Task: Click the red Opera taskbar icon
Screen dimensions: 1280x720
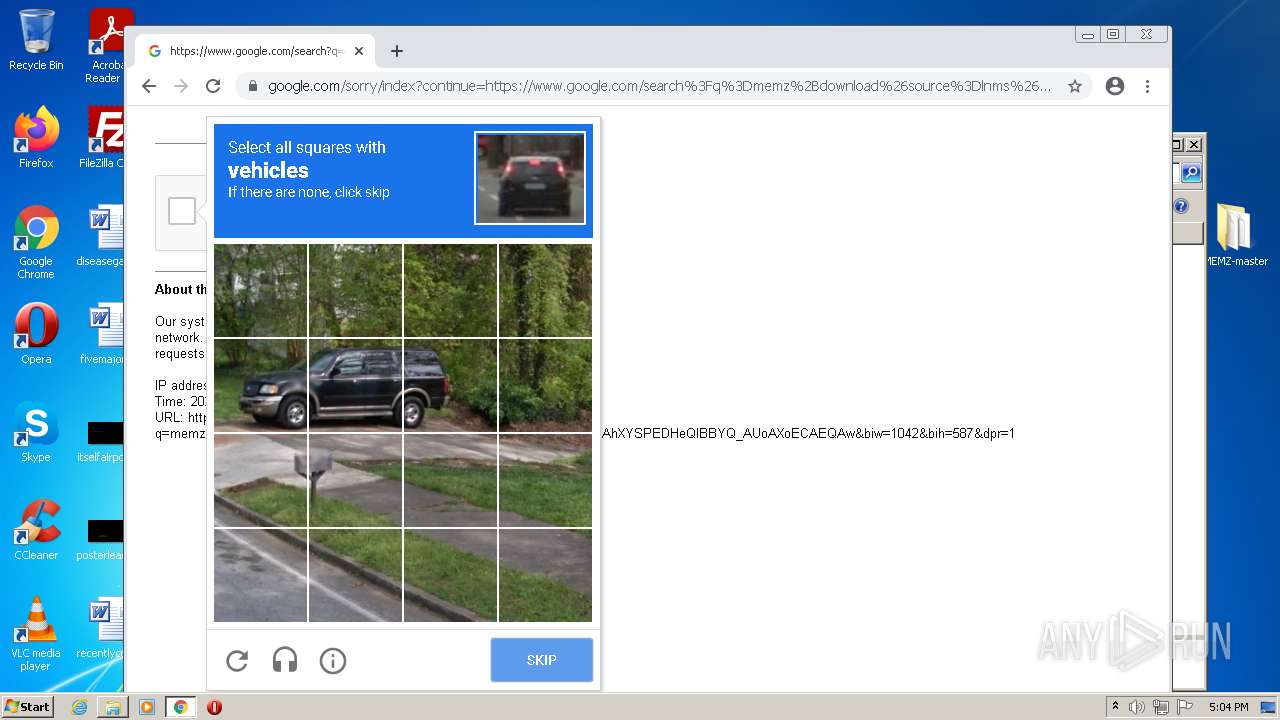Action: point(214,707)
